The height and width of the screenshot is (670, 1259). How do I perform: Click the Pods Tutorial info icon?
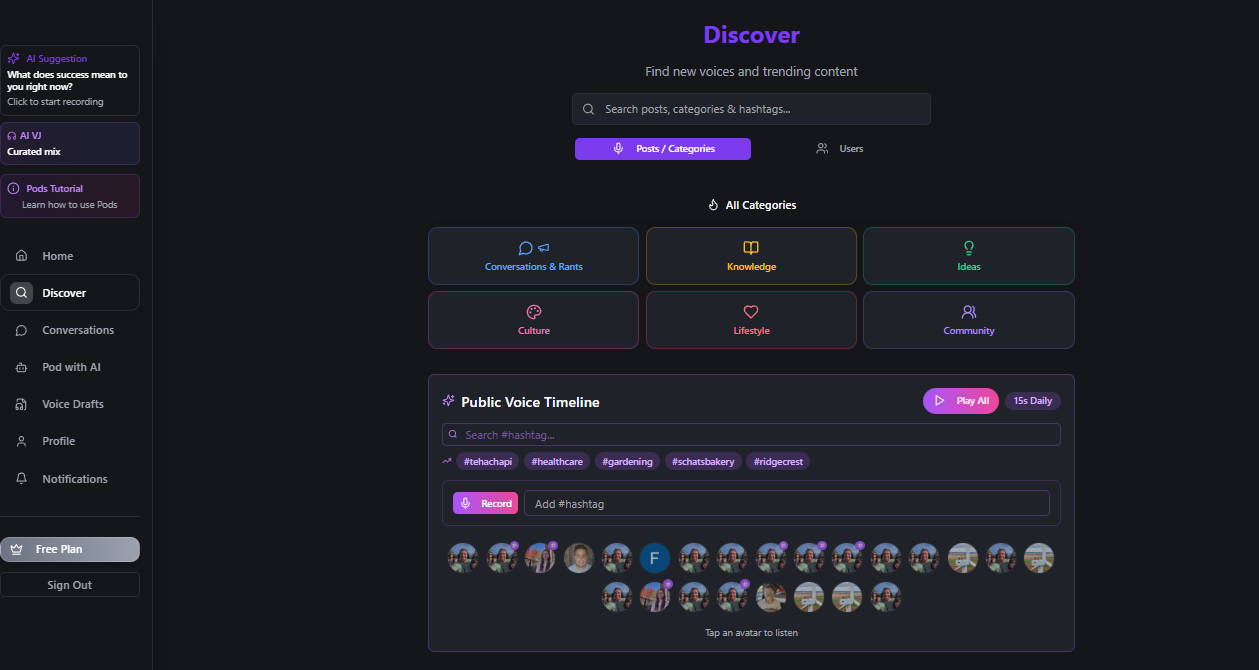click(14, 188)
